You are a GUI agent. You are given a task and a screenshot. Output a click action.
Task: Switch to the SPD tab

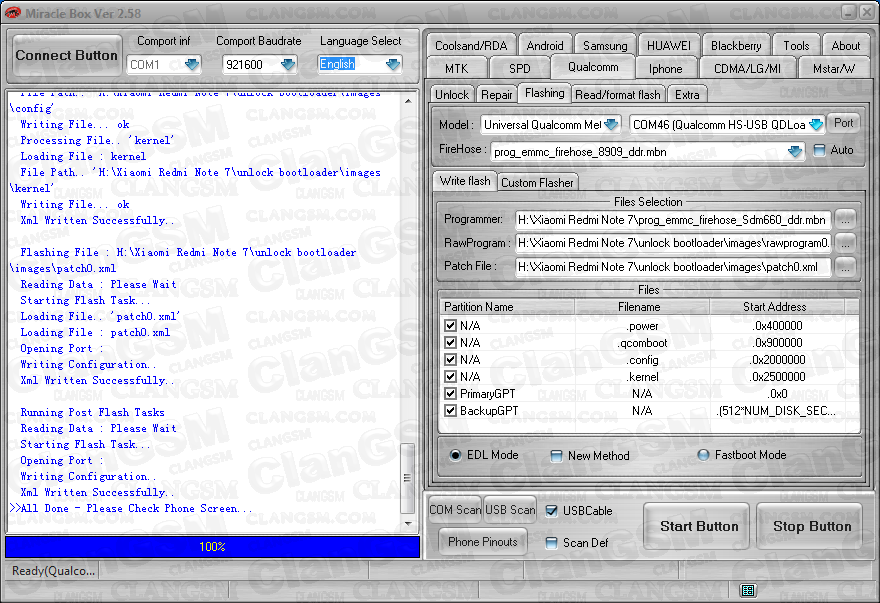520,68
